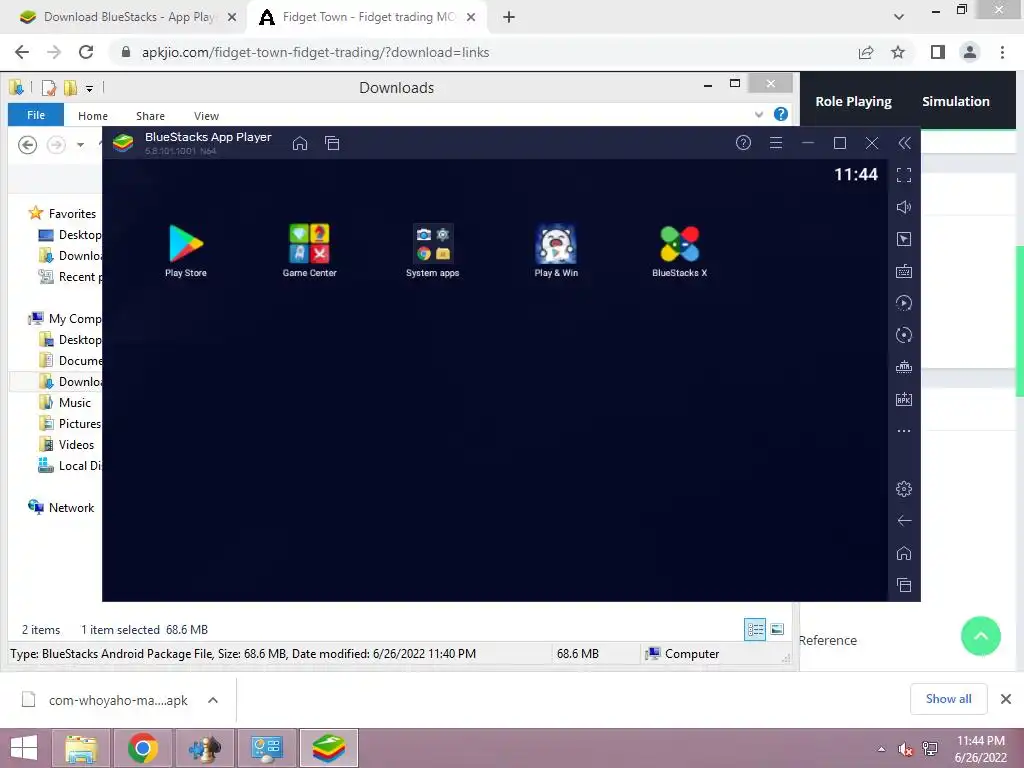Image resolution: width=1024 pixels, height=768 pixels.
Task: Click the sync operations icon in sidebar
Action: click(x=904, y=303)
